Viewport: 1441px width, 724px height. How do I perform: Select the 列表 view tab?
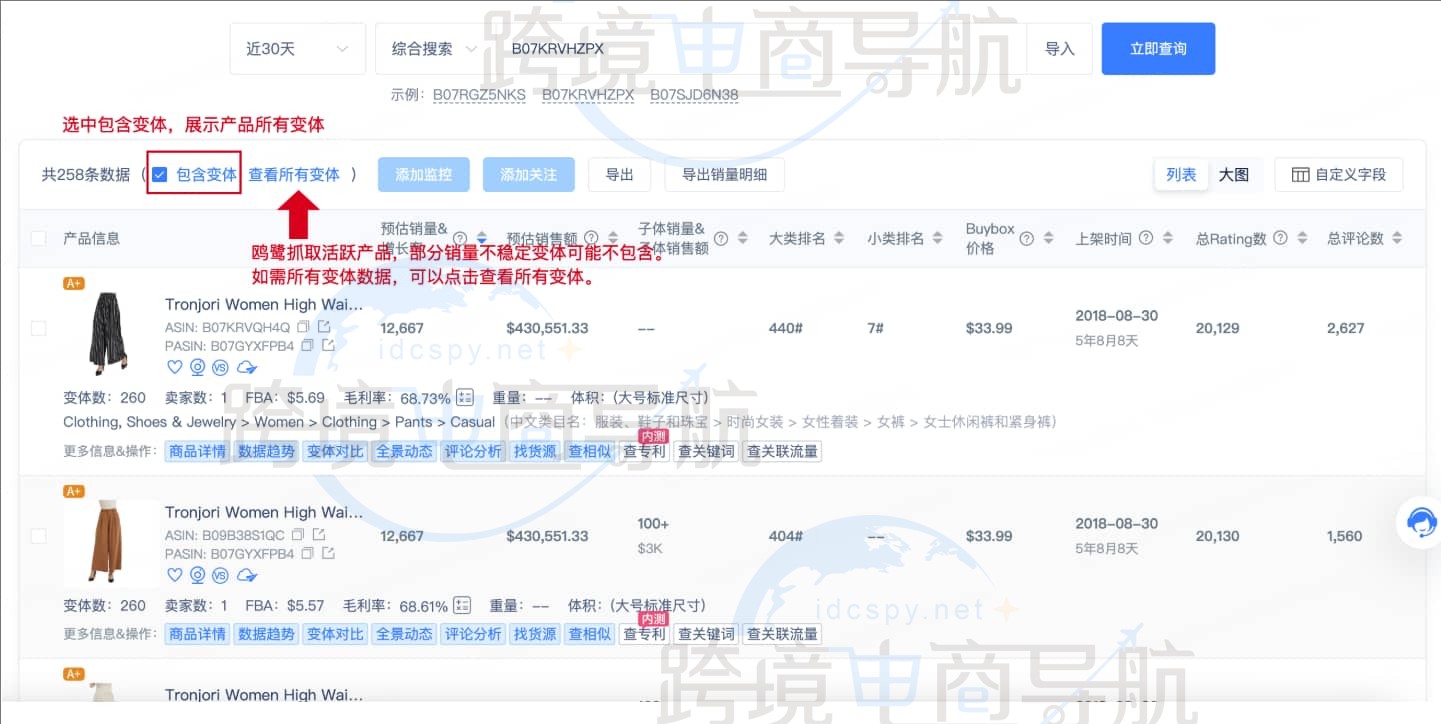tap(1182, 174)
